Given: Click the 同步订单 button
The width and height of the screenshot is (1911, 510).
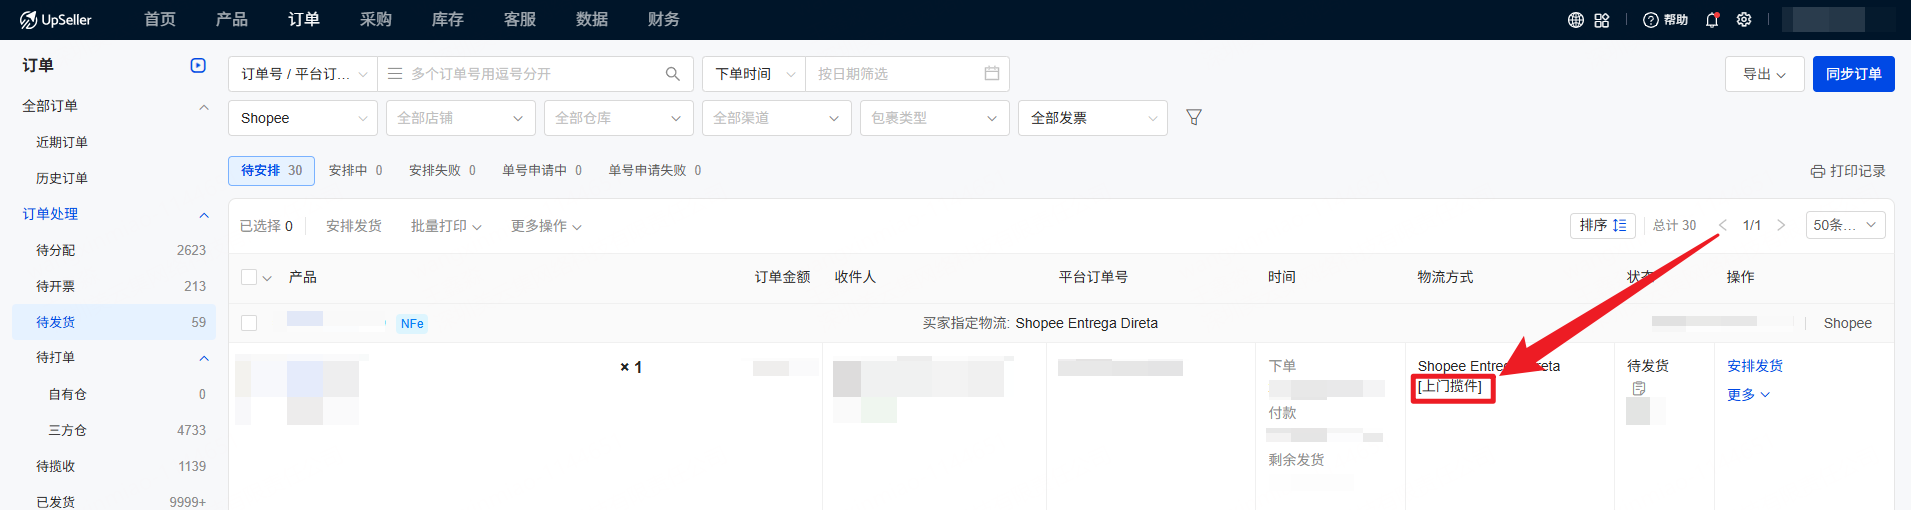Looking at the screenshot, I should tap(1853, 74).
